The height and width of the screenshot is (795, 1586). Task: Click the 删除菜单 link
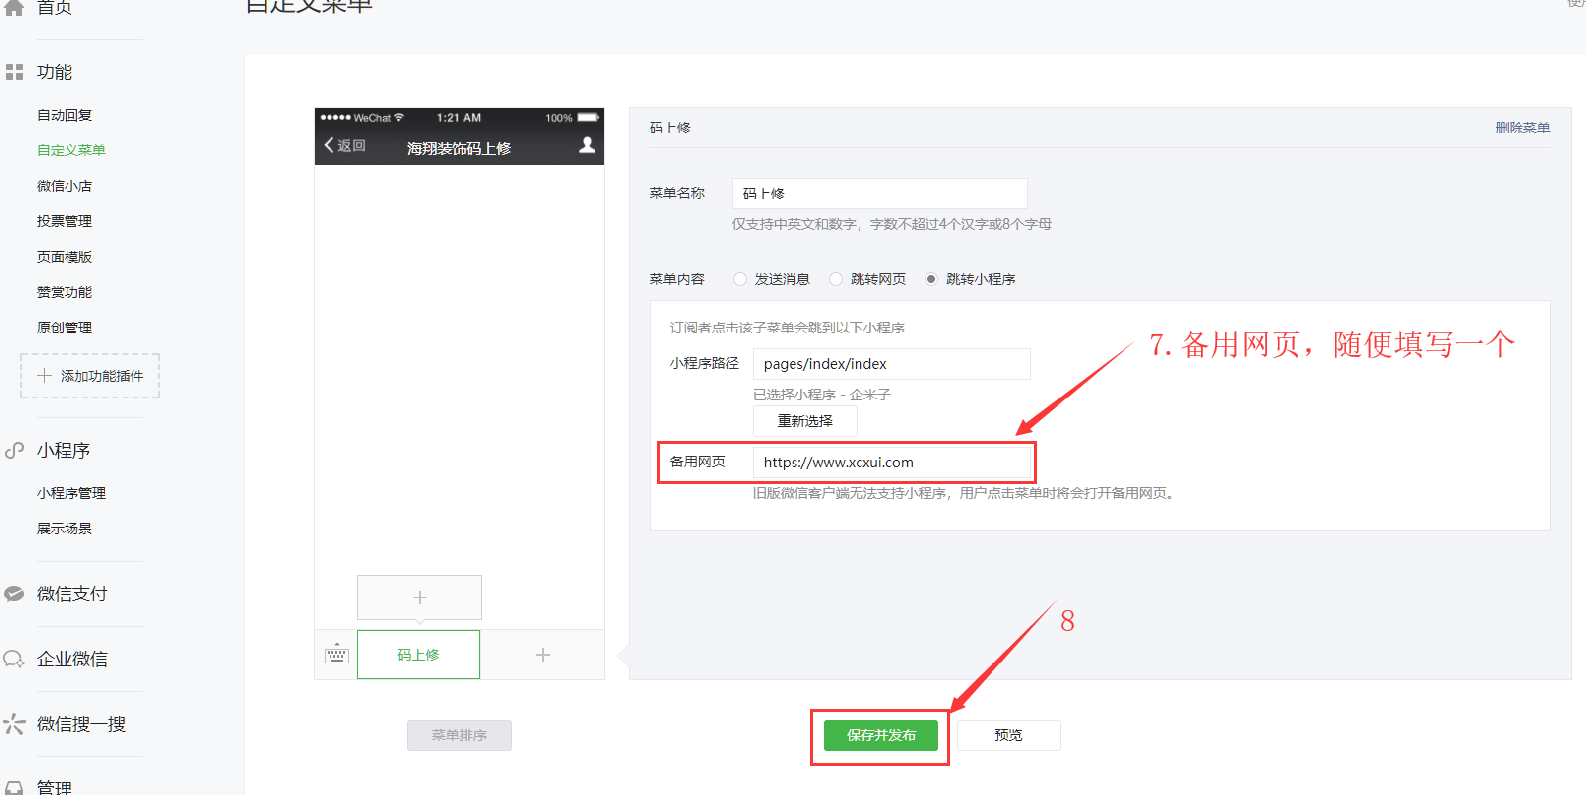pyautogui.click(x=1522, y=128)
